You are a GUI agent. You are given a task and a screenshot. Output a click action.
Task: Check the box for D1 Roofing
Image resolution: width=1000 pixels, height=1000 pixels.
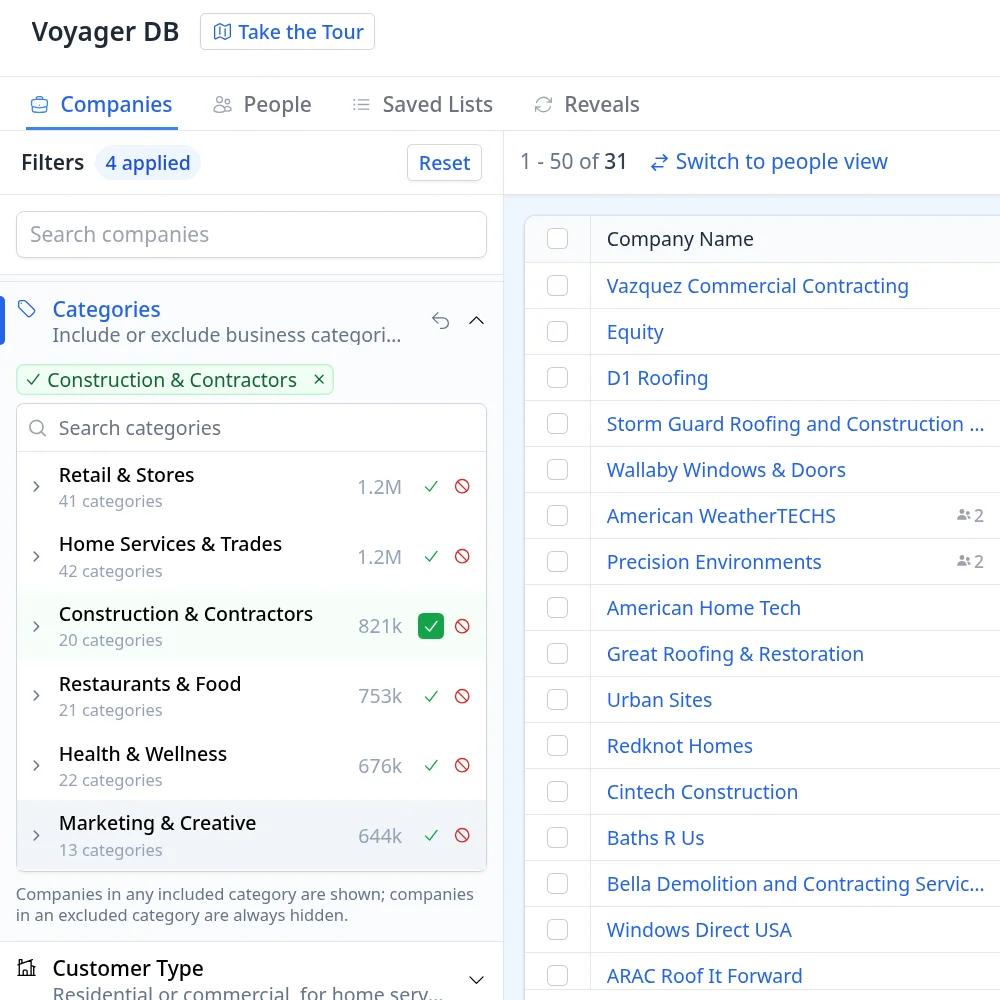[557, 378]
